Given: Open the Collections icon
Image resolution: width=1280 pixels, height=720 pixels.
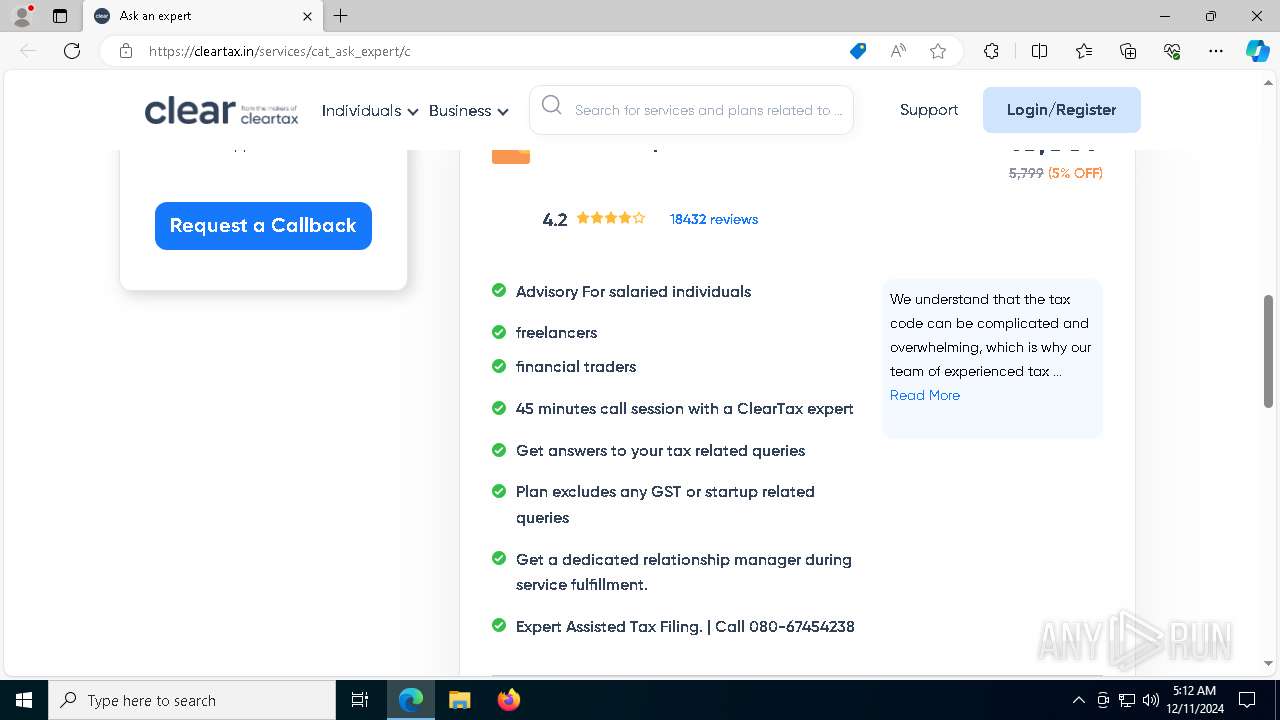Looking at the screenshot, I should [x=1128, y=51].
